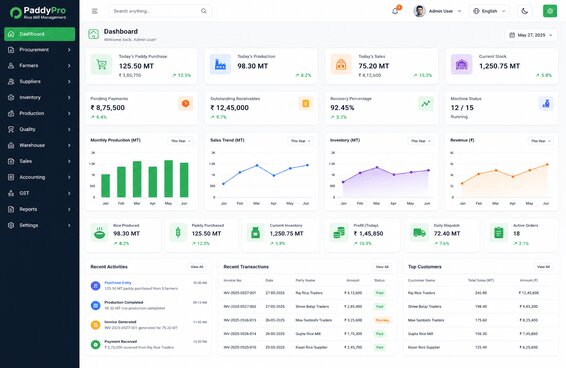Open the Admin User dropdown
The width and height of the screenshot is (566, 368).
438,11
